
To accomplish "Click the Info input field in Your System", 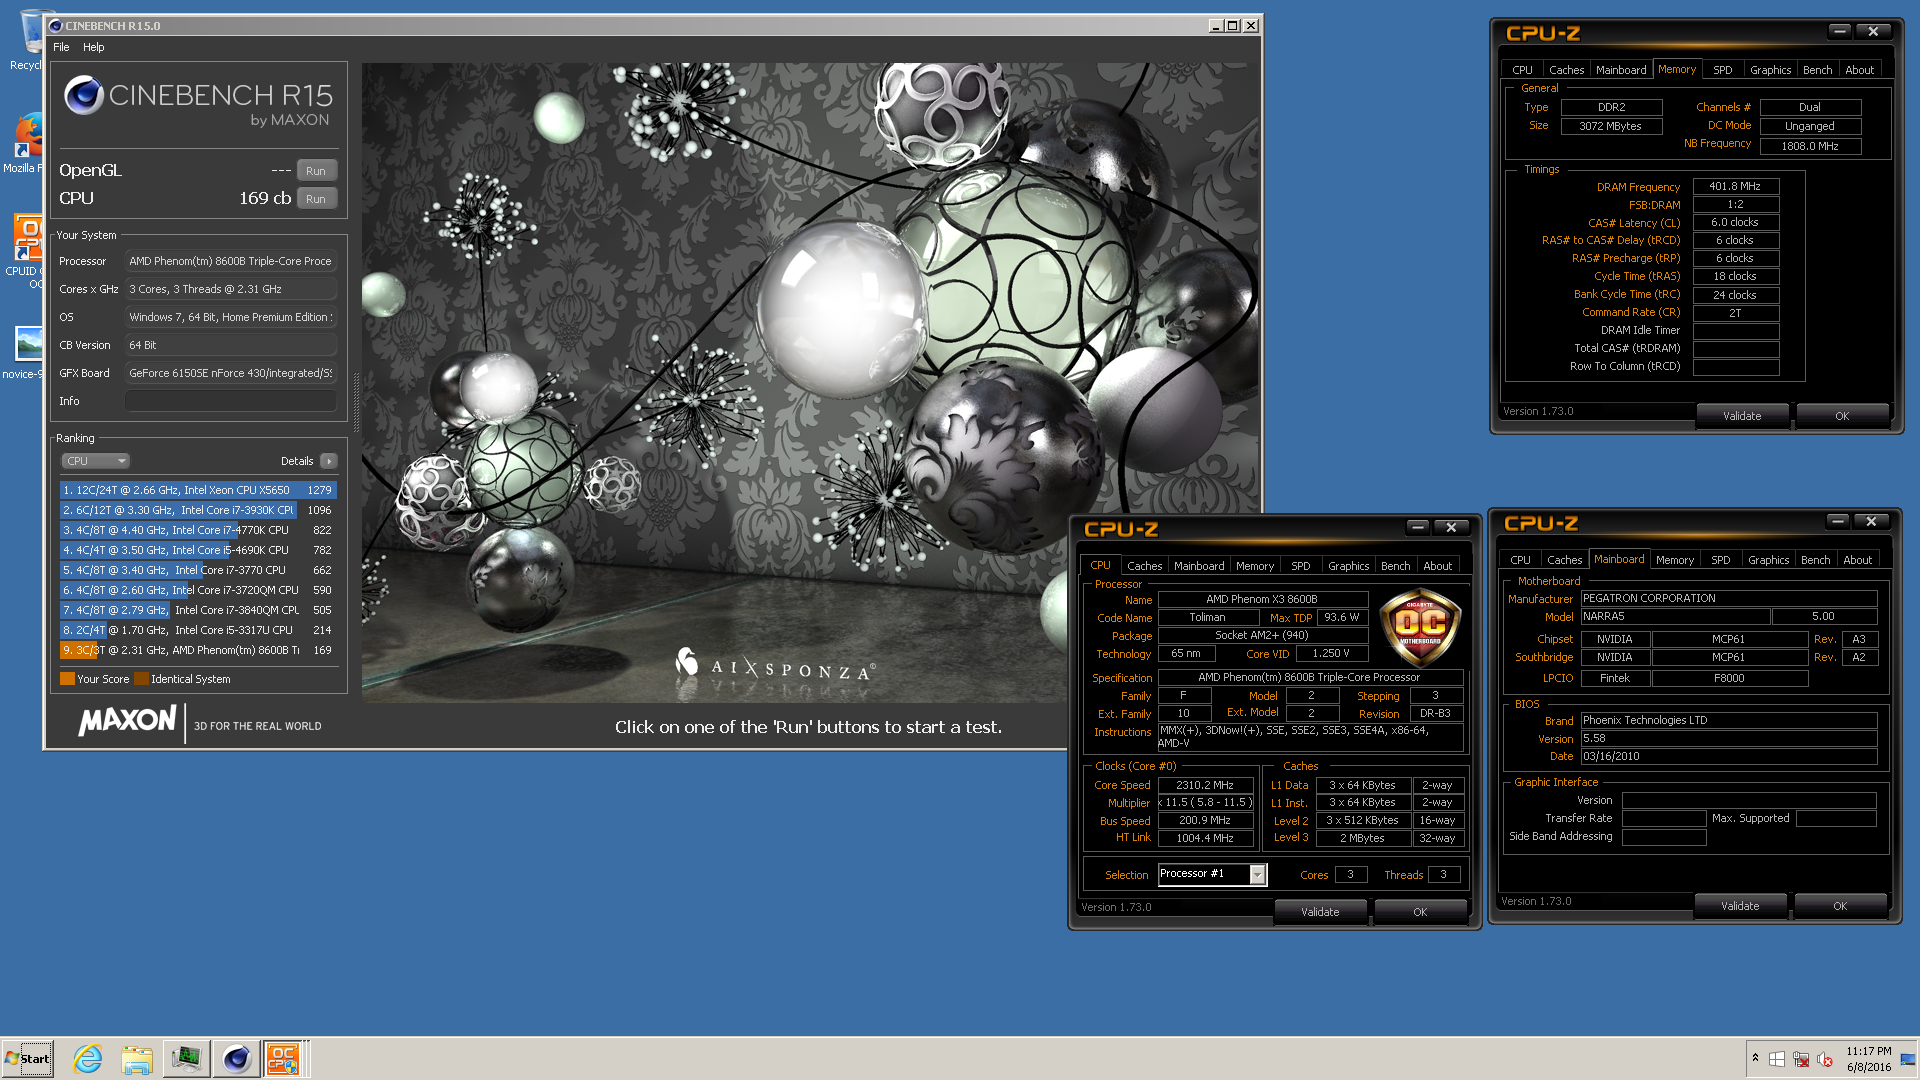I will click(x=230, y=401).
